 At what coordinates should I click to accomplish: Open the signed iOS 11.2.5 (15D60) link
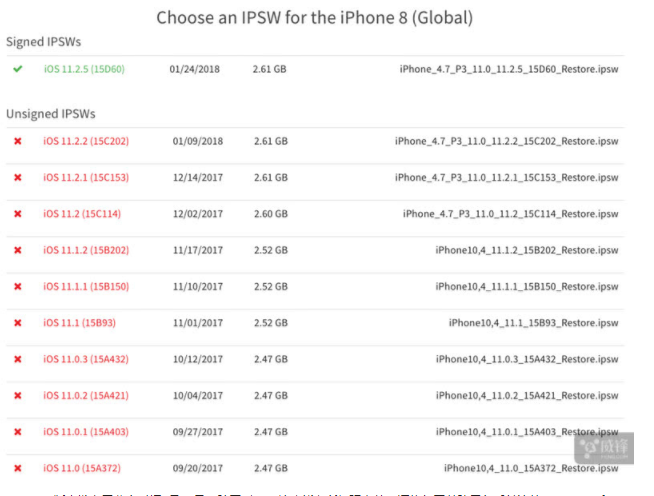pos(82,69)
